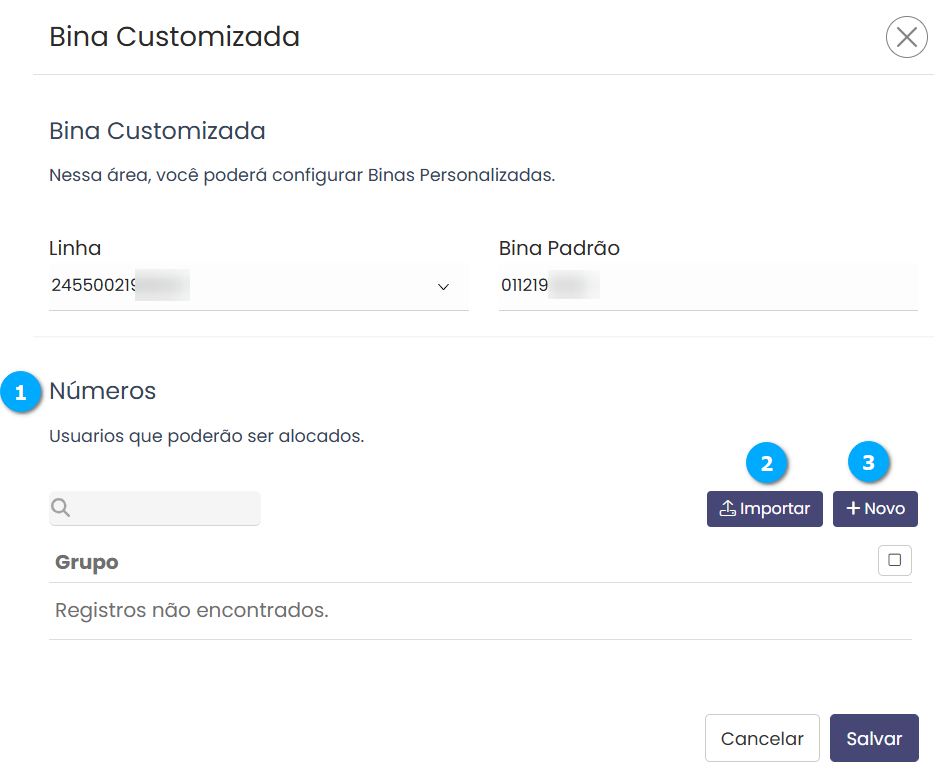Click the Linha field label
934x766 pixels.
pos(75,248)
